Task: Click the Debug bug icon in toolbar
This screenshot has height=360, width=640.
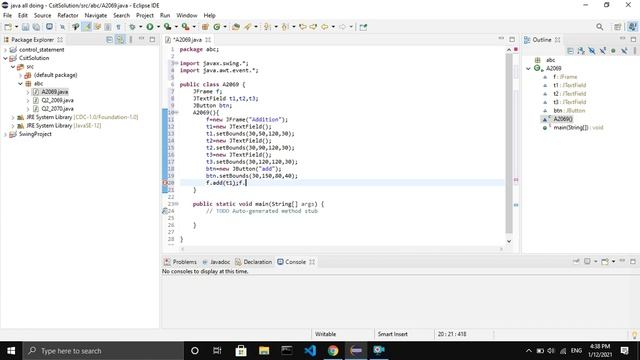Action: [132, 27]
